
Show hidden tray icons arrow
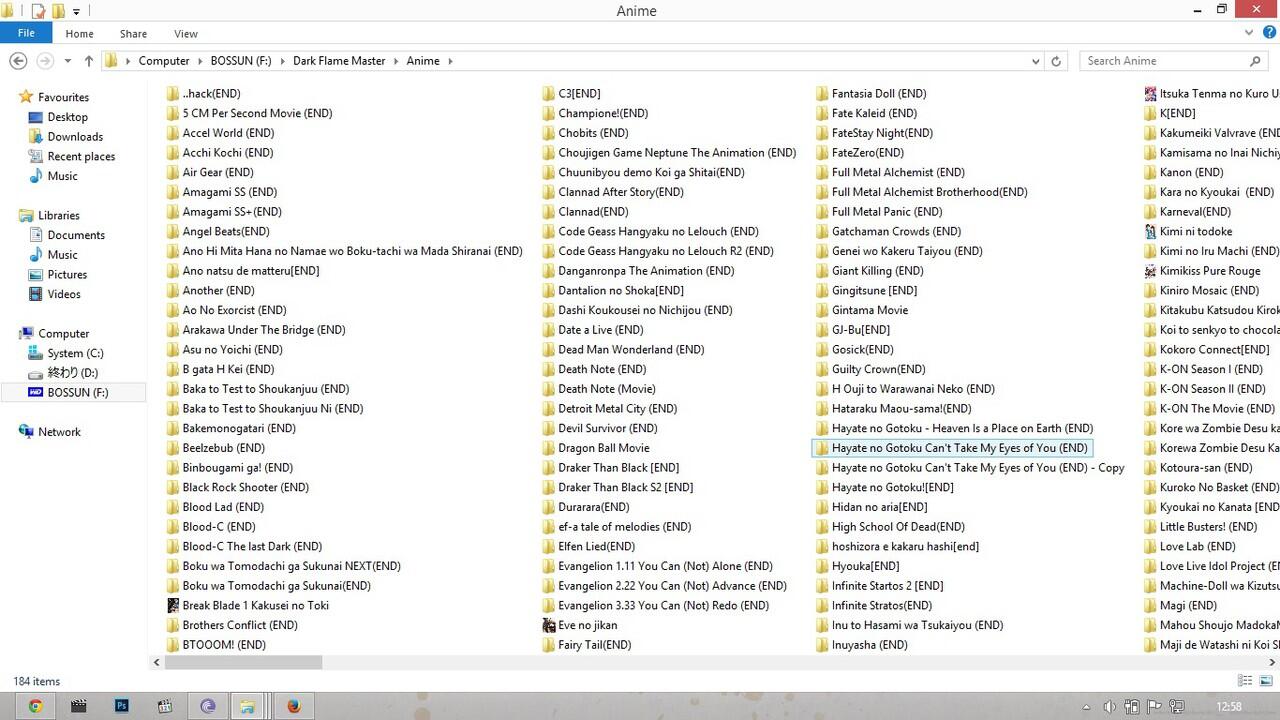1087,707
